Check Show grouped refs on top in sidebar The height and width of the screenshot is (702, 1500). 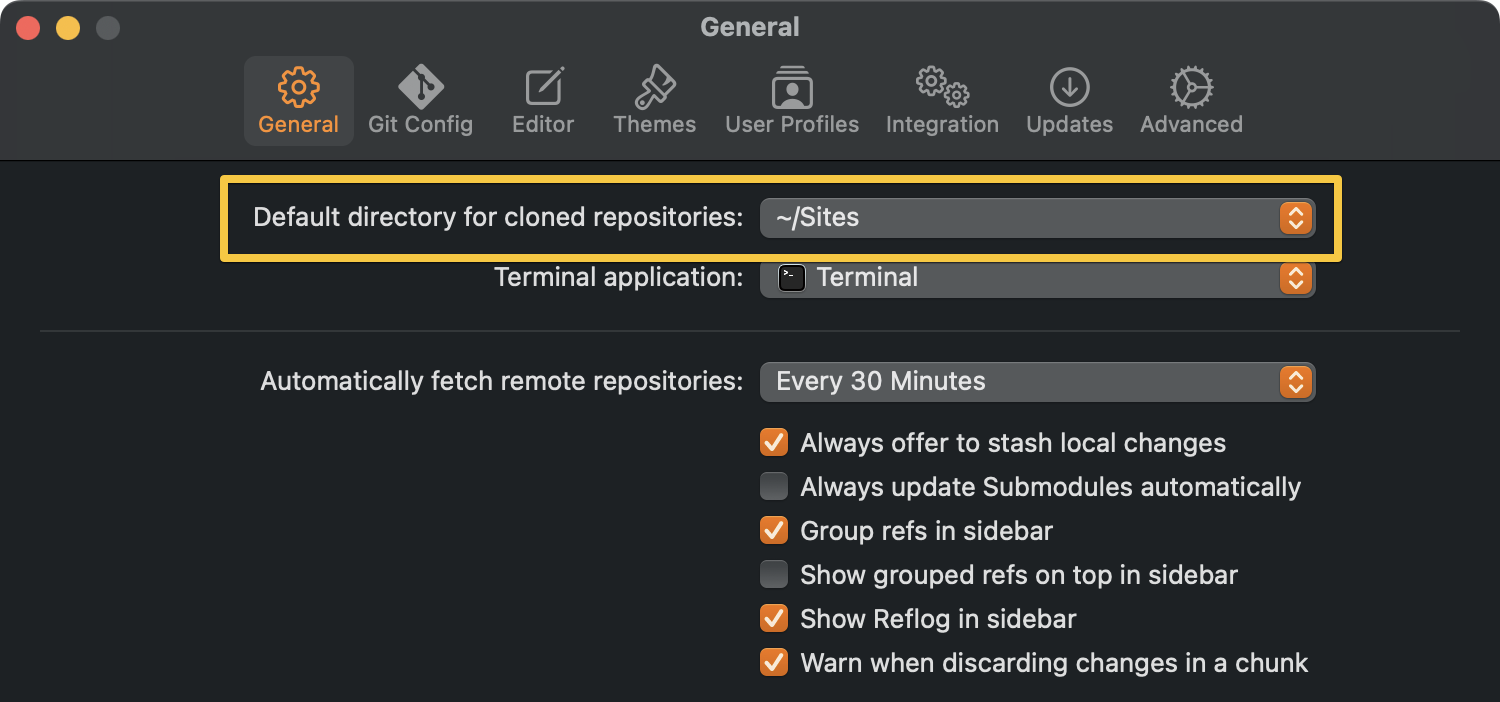tap(773, 575)
